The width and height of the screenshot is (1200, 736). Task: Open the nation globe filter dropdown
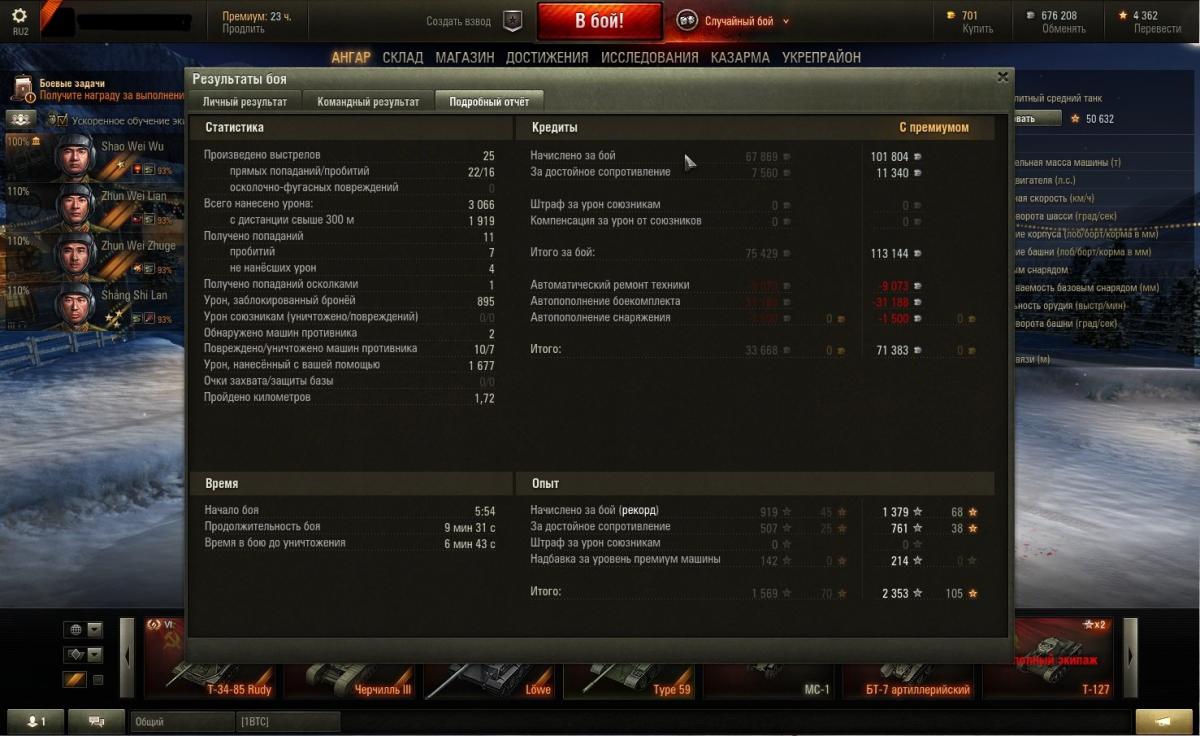coord(84,630)
